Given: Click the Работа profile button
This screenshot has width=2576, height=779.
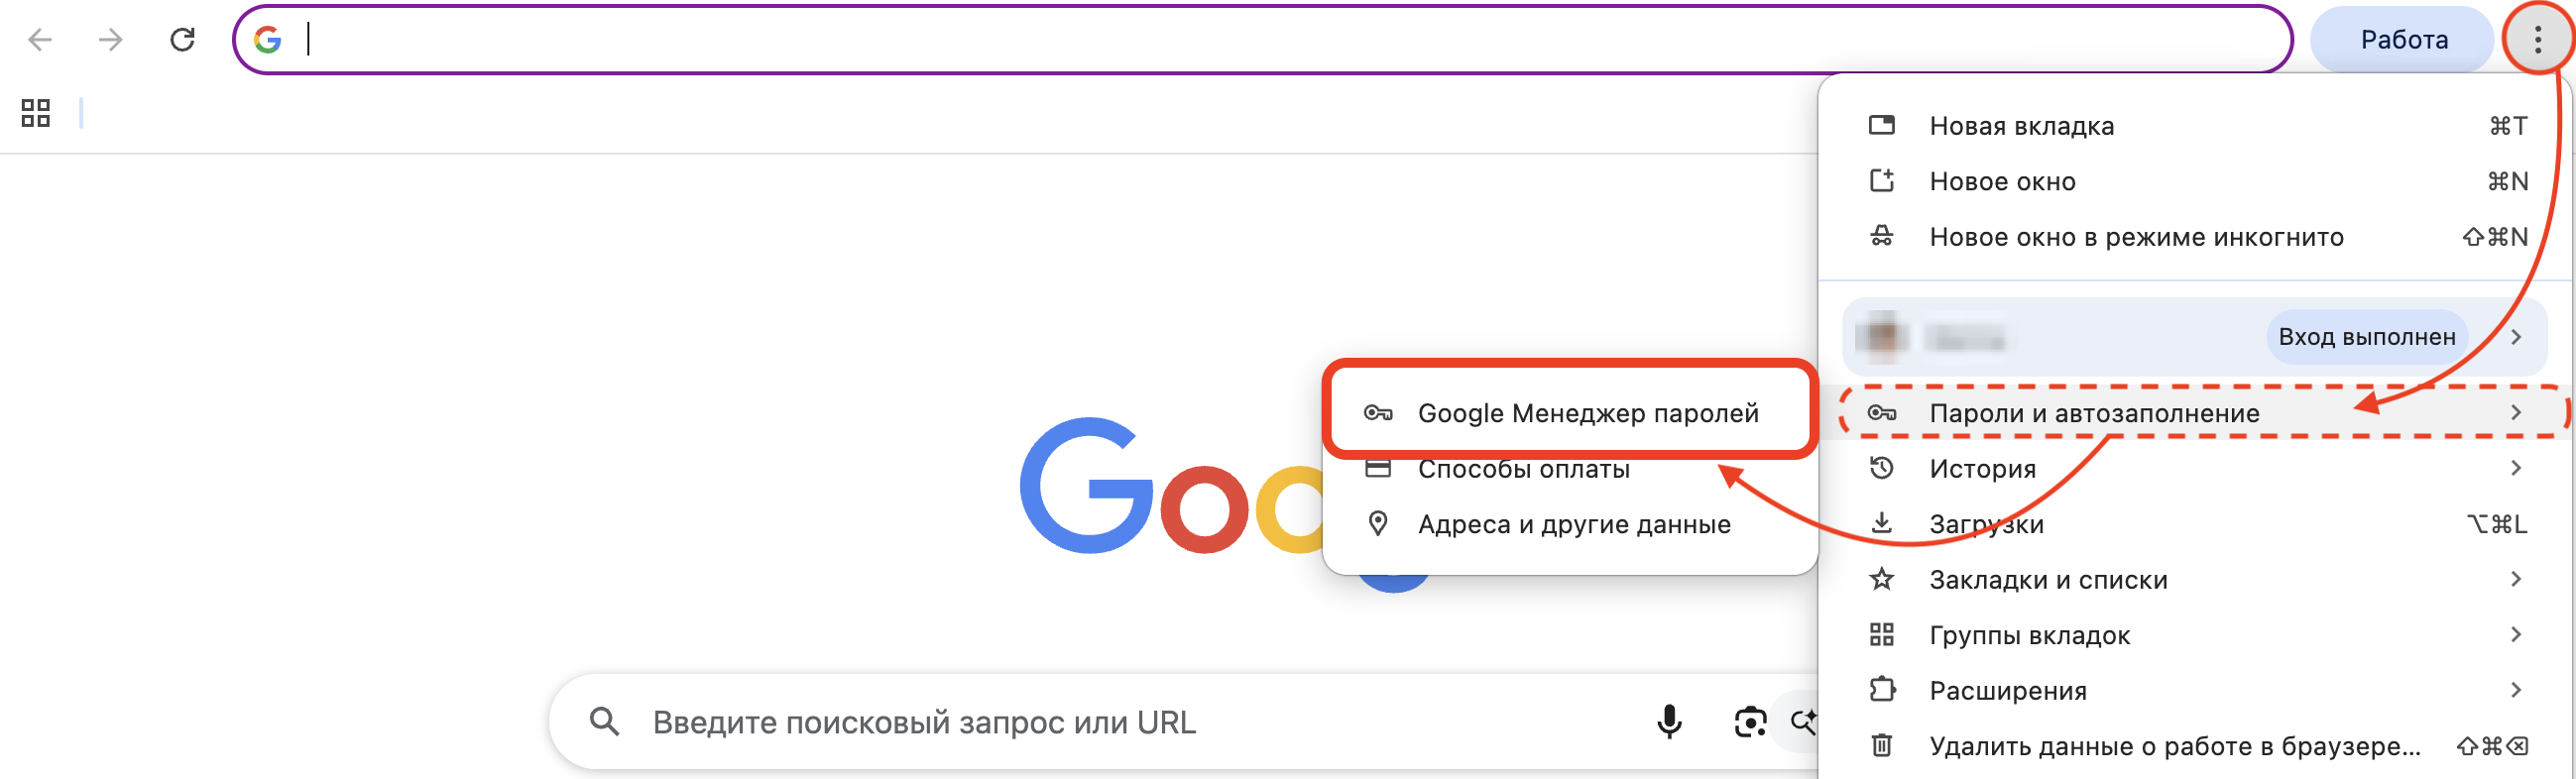Looking at the screenshot, I should tap(2401, 39).
